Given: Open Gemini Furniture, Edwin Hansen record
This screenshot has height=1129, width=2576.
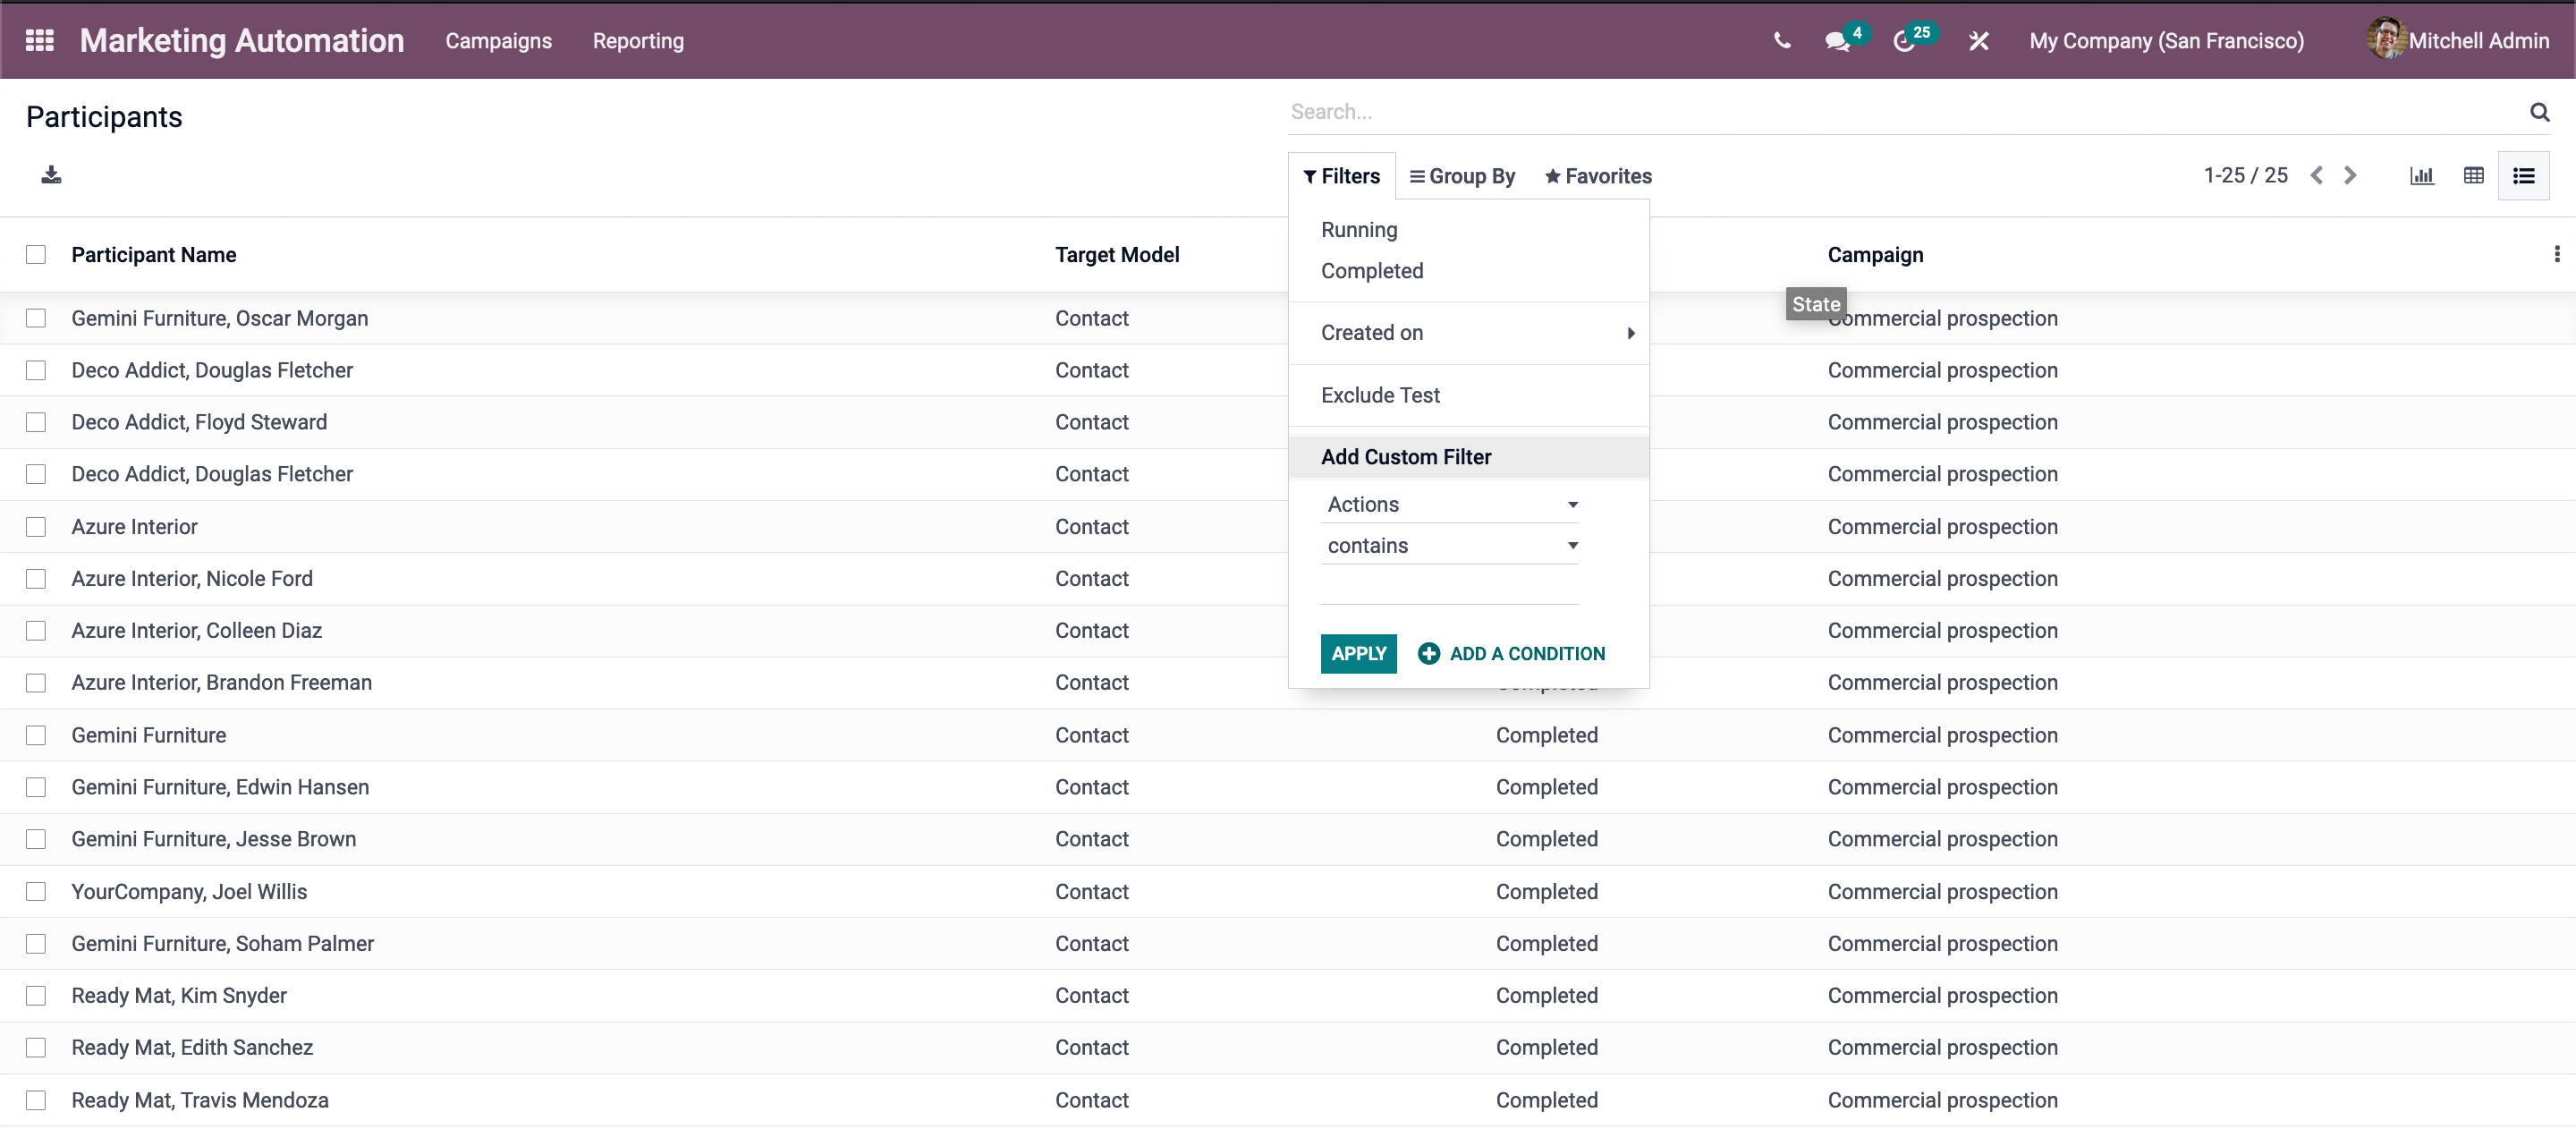Looking at the screenshot, I should pos(220,787).
